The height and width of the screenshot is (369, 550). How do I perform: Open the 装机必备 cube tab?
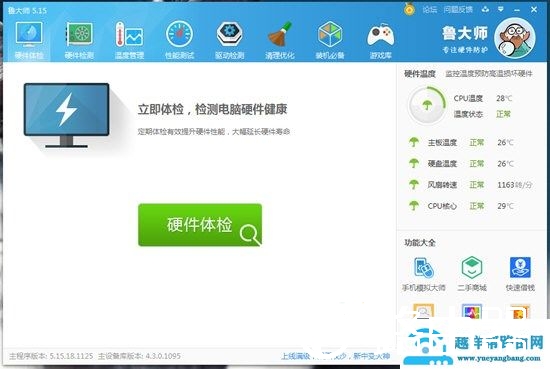(x=330, y=40)
